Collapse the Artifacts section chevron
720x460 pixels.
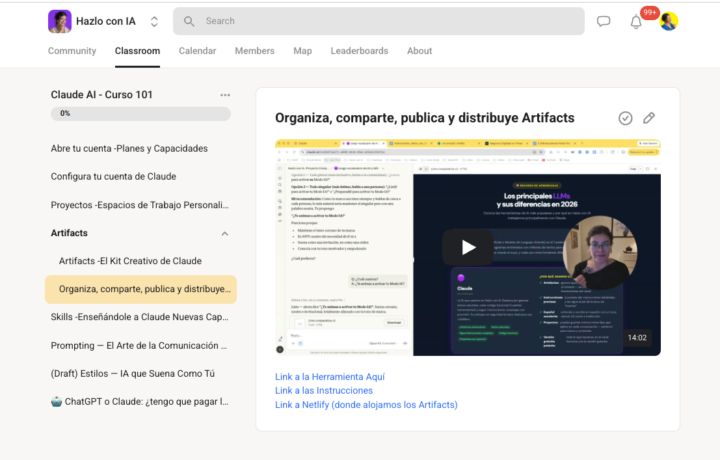tap(225, 233)
